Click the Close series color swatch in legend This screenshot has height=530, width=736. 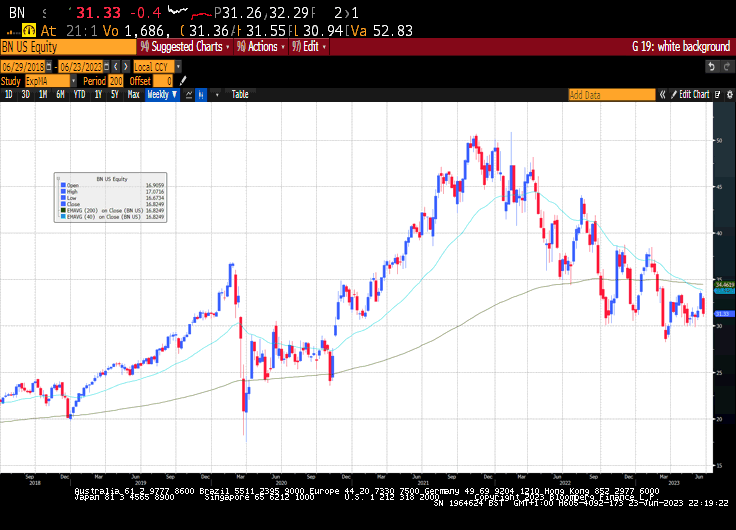(x=63, y=204)
